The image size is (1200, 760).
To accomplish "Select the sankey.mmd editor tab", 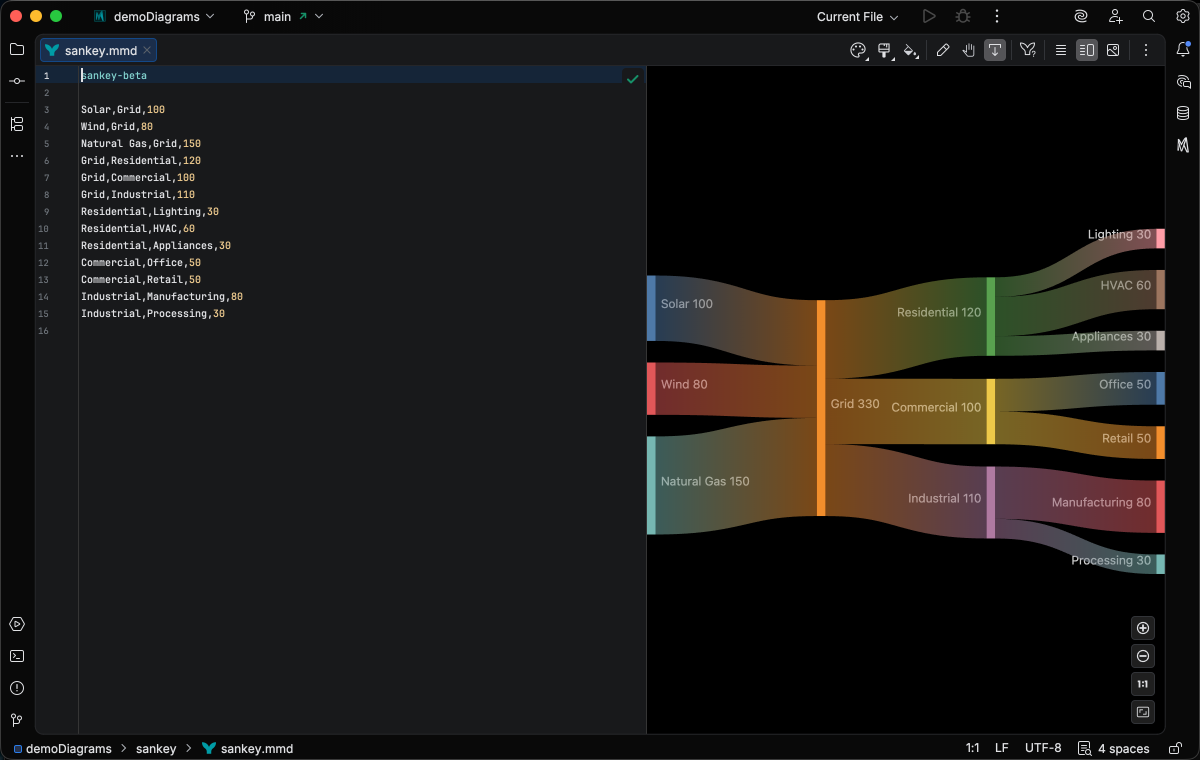I will [97, 50].
